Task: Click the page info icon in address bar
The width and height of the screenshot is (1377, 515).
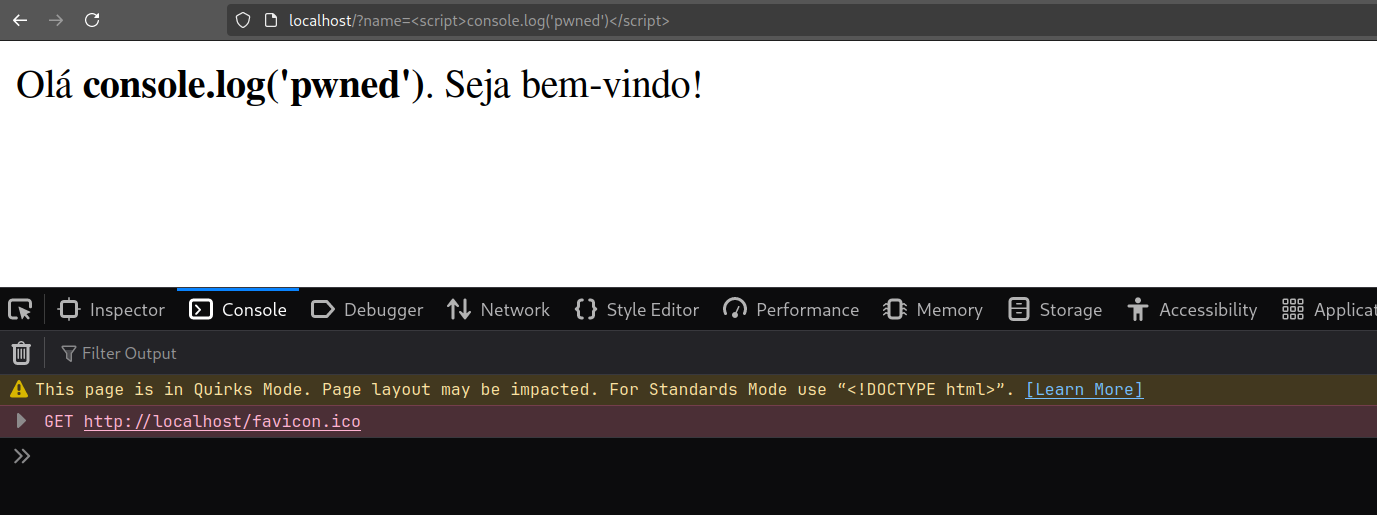Action: click(270, 20)
